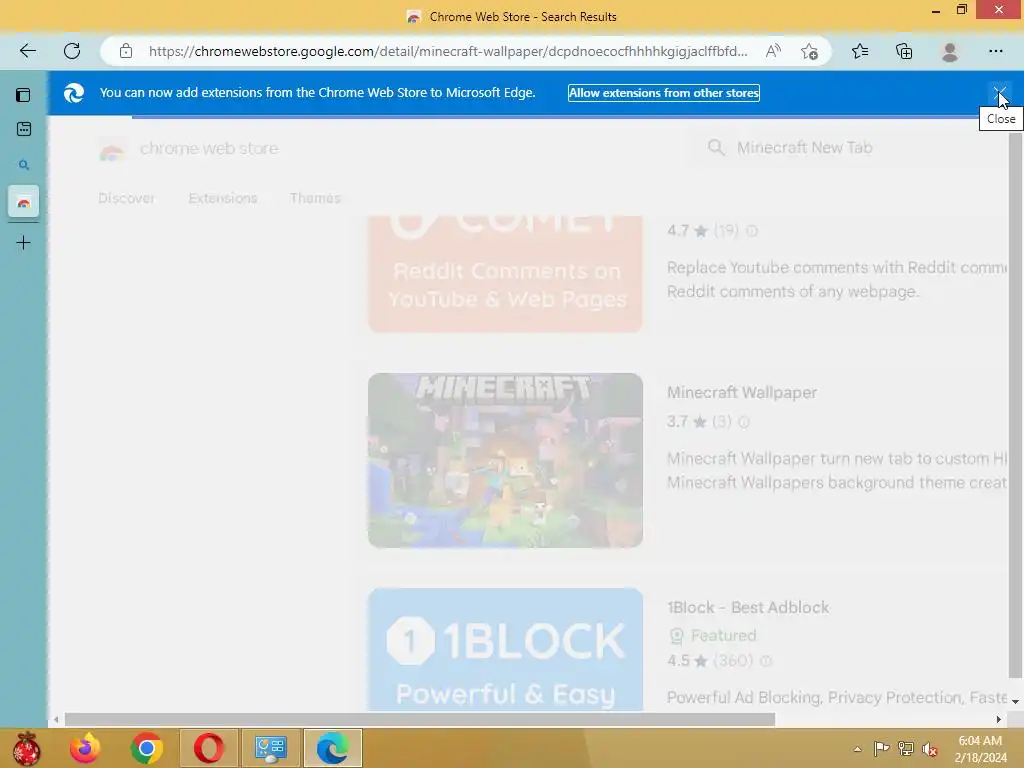Open a new tab with the plus icon
Image resolution: width=1024 pixels, height=768 pixels.
[24, 243]
